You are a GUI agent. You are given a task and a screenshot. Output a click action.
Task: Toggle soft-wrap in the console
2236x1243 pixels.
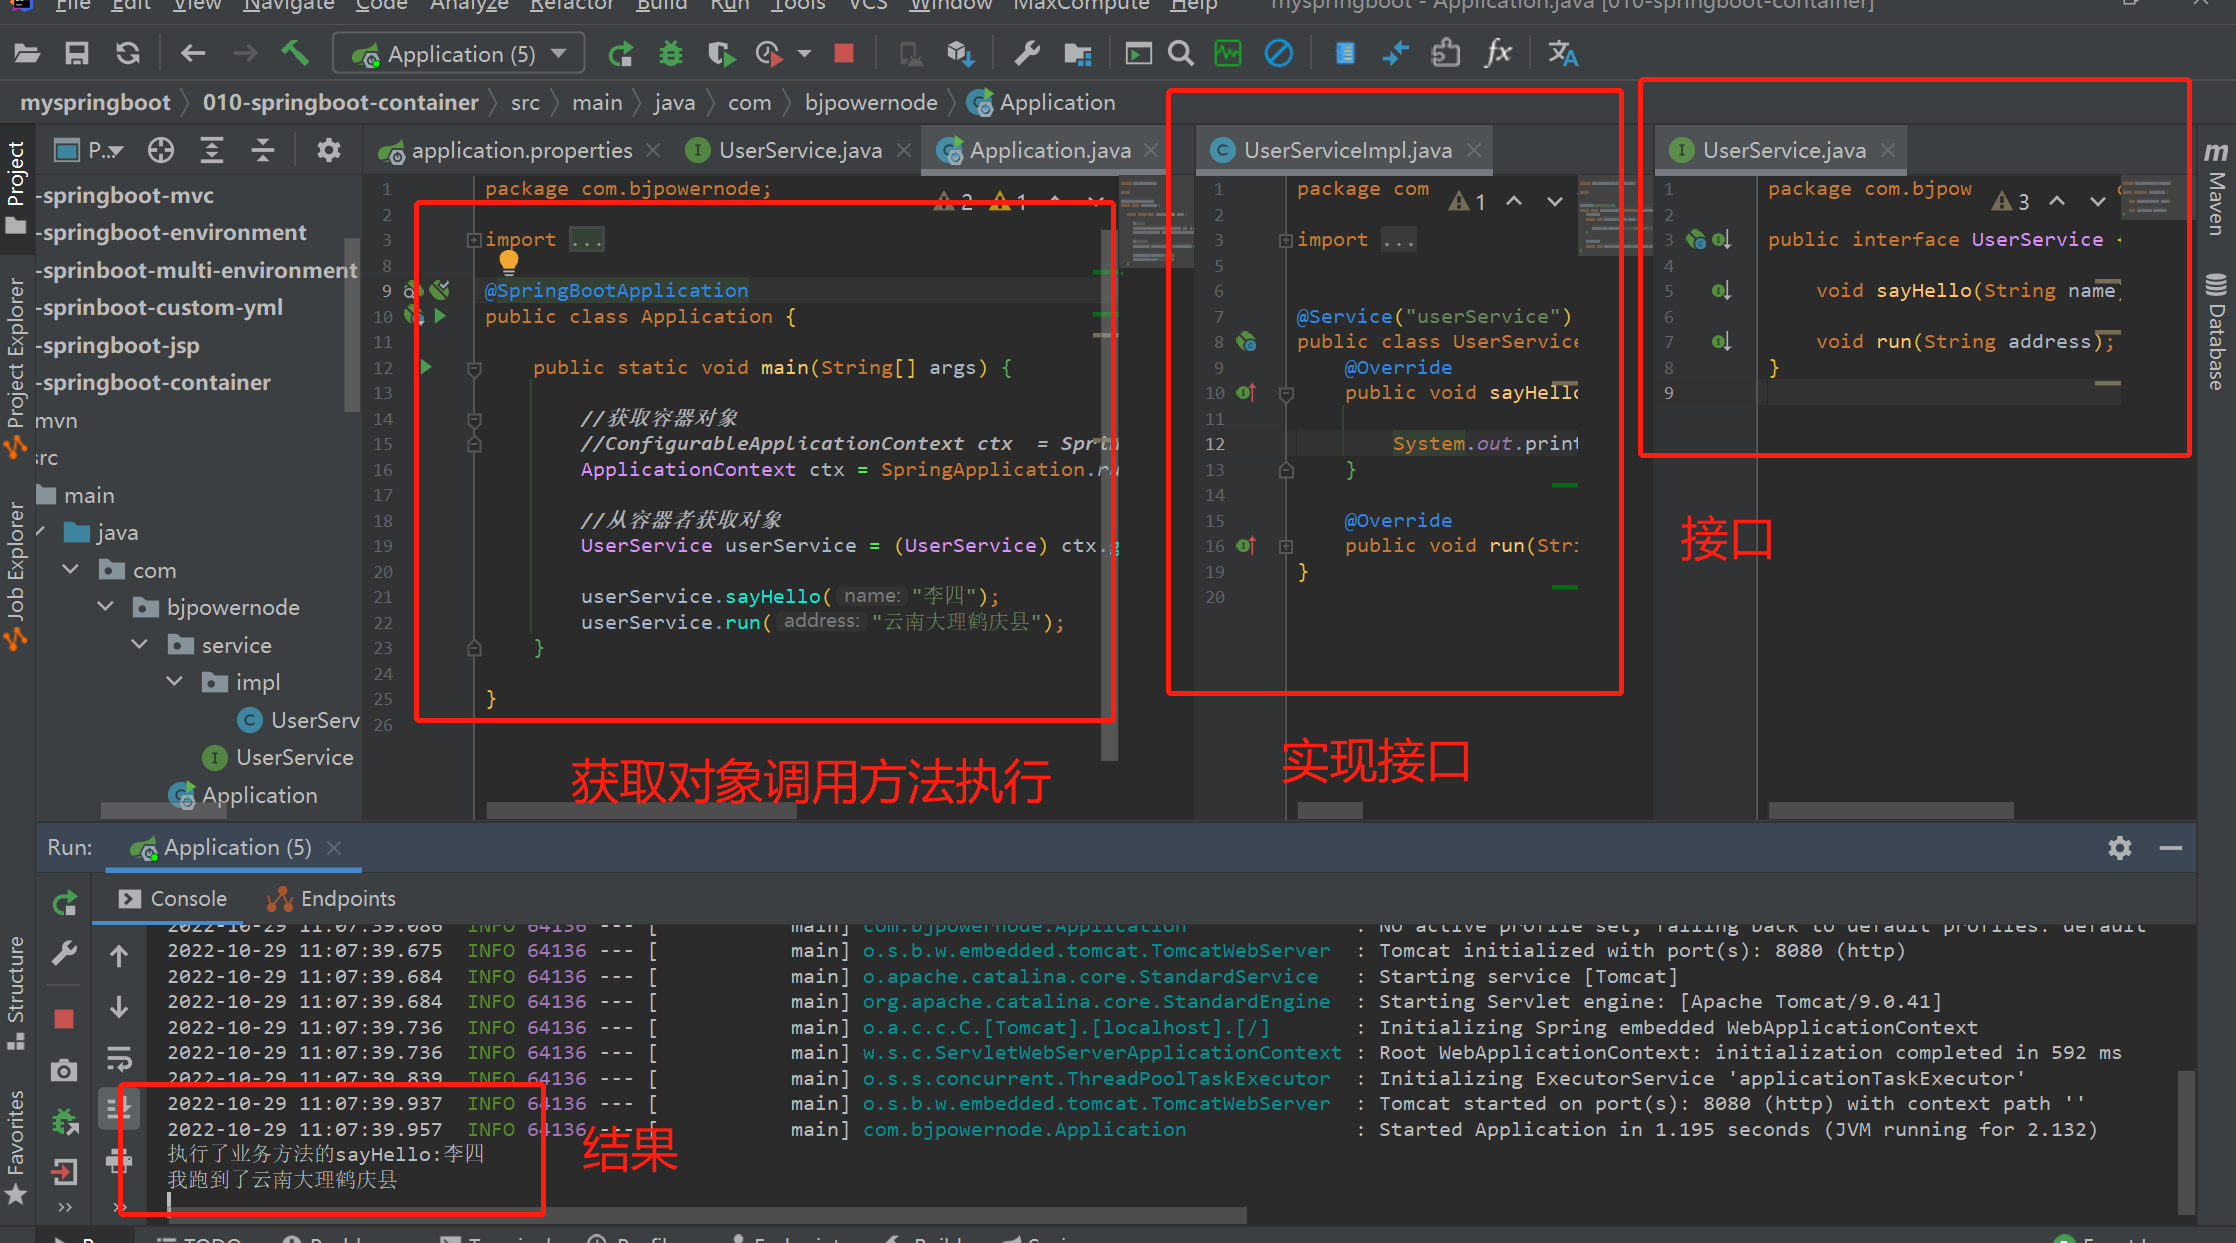click(x=119, y=1058)
